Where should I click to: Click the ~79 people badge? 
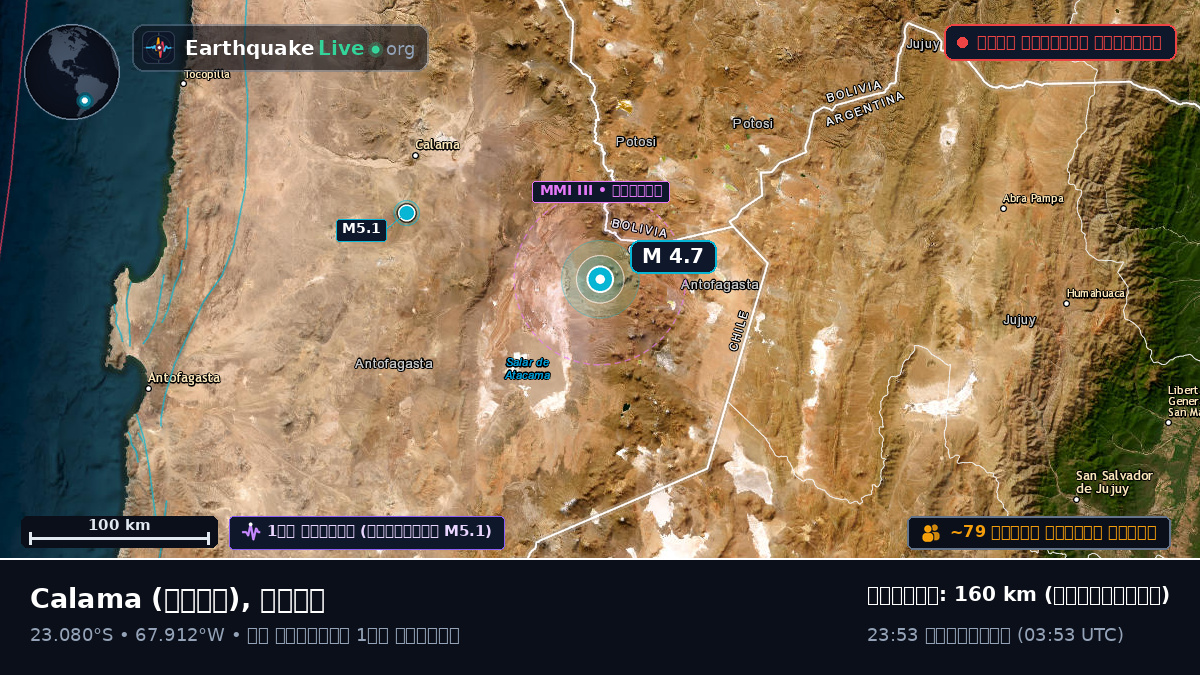pyautogui.click(x=1039, y=533)
